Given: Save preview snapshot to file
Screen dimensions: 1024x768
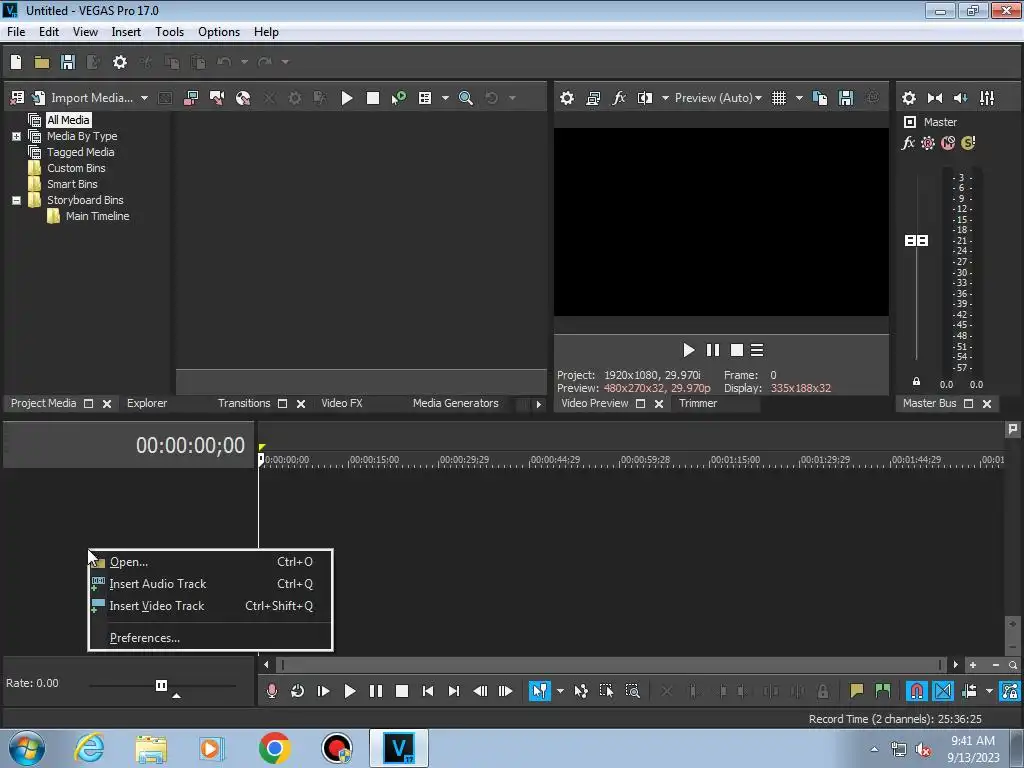Looking at the screenshot, I should pos(846,98).
